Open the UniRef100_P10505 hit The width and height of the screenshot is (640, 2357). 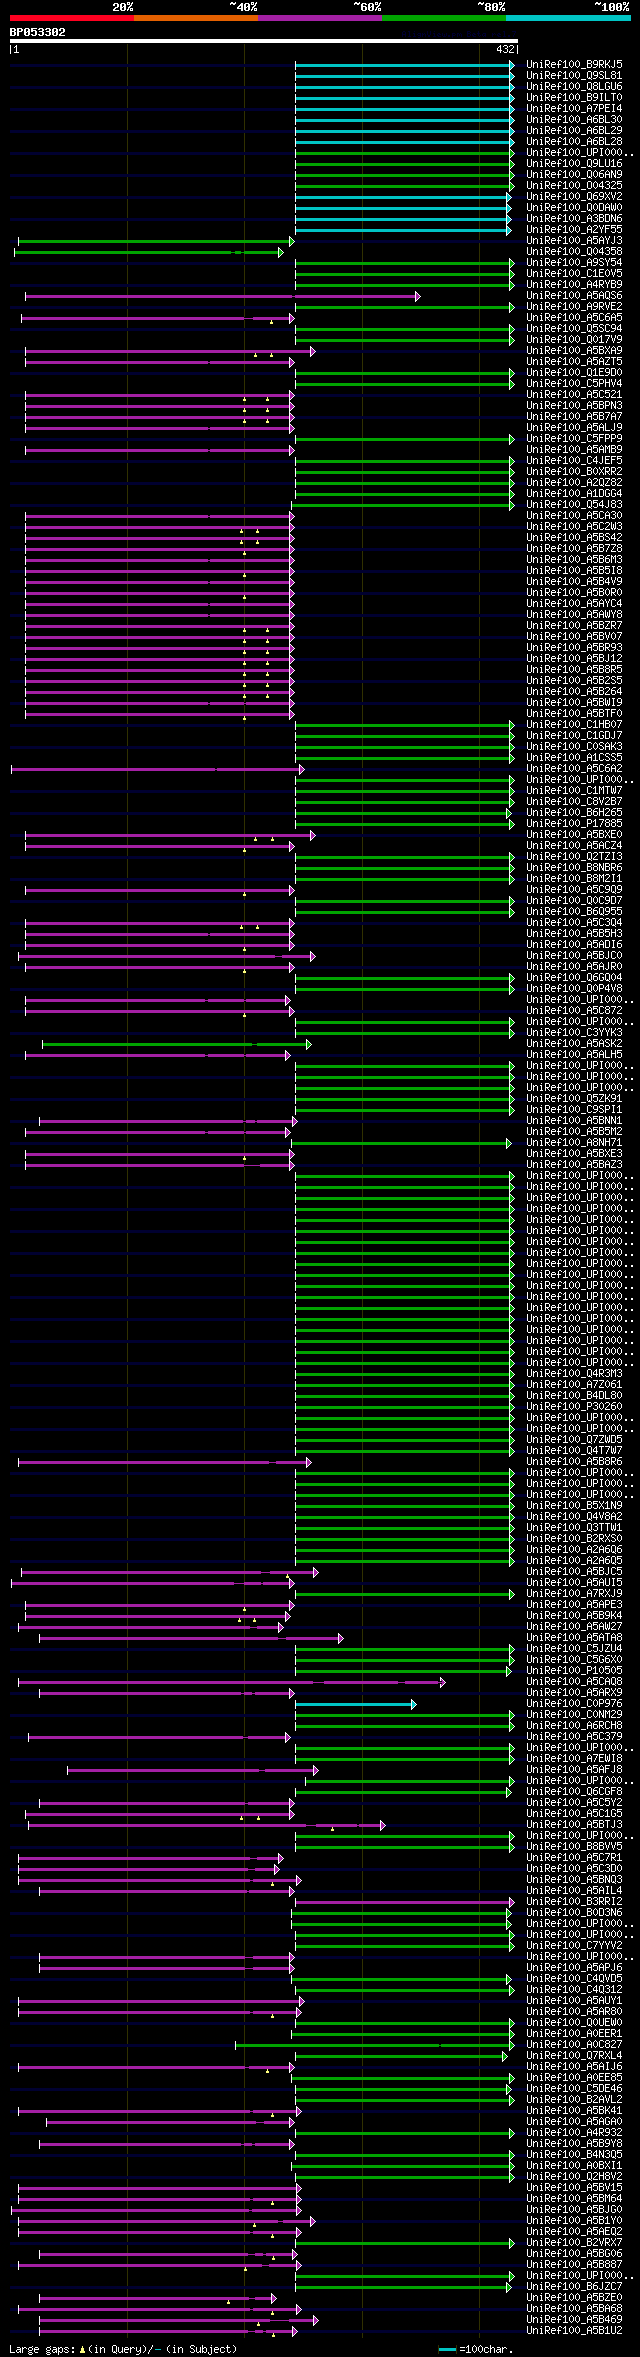pos(574,1671)
